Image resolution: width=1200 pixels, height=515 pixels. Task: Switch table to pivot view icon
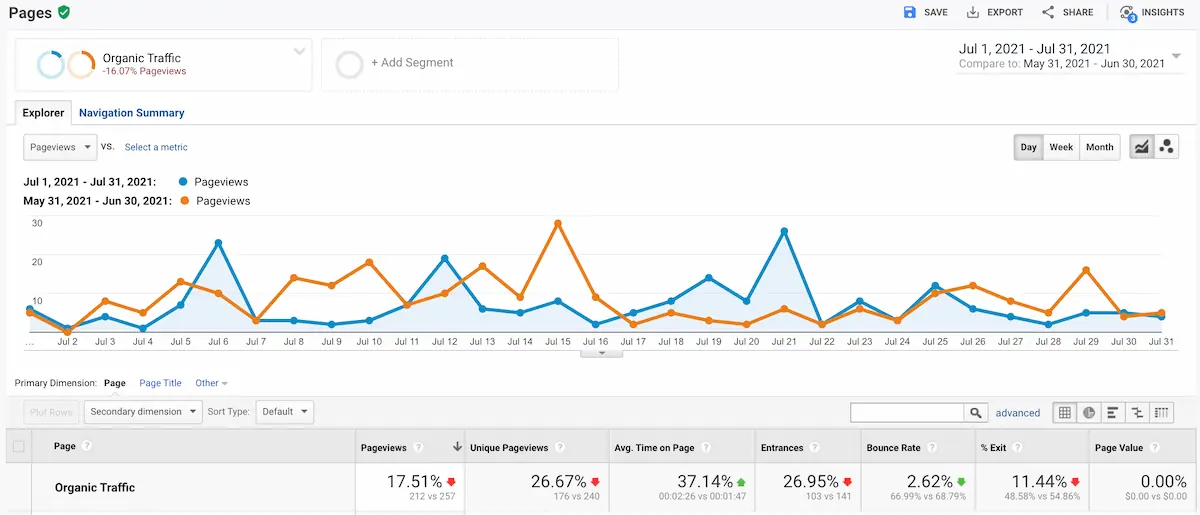click(1161, 412)
